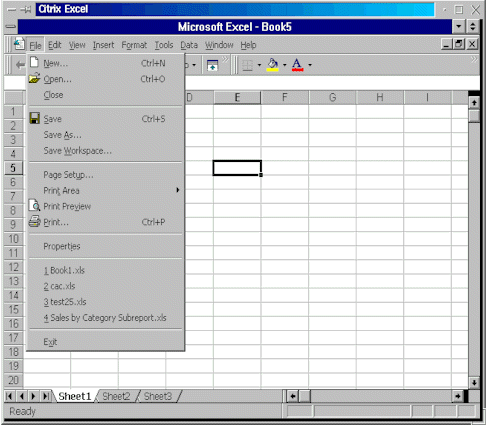Go to next sheet tab navigation arrow

33,396
